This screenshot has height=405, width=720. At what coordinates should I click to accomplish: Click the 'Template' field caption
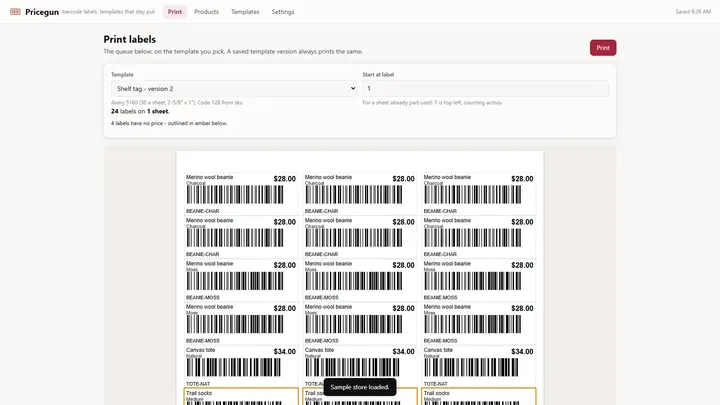tap(122, 74)
